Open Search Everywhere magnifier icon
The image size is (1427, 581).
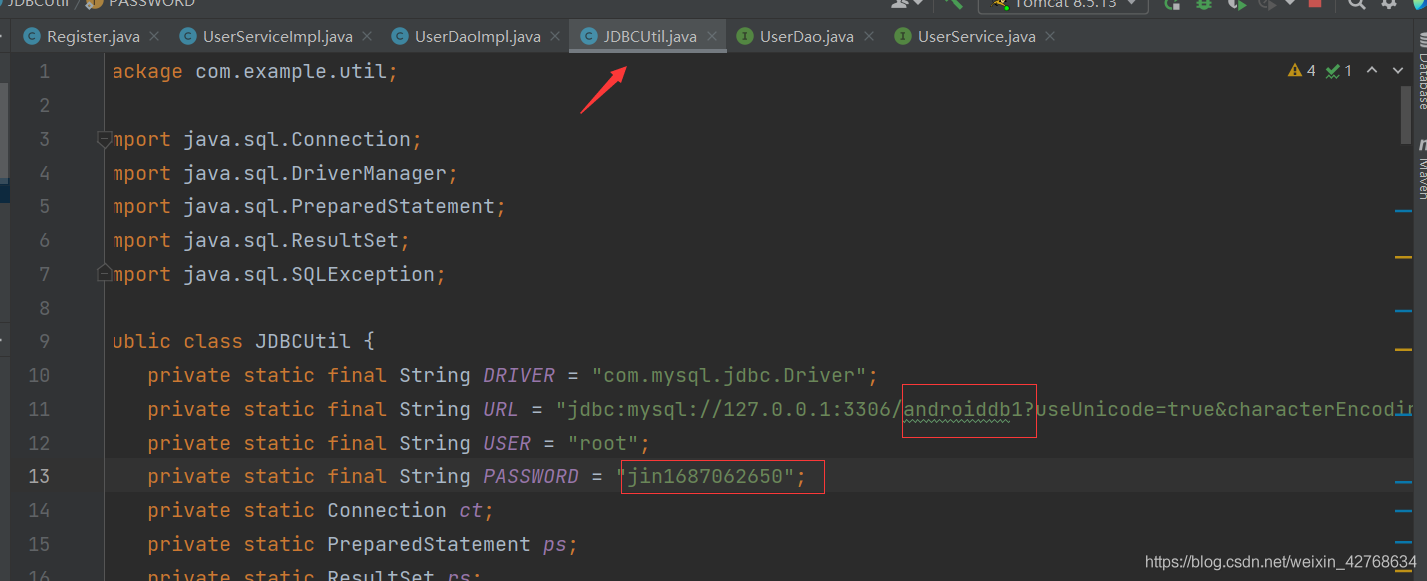coord(1358,4)
